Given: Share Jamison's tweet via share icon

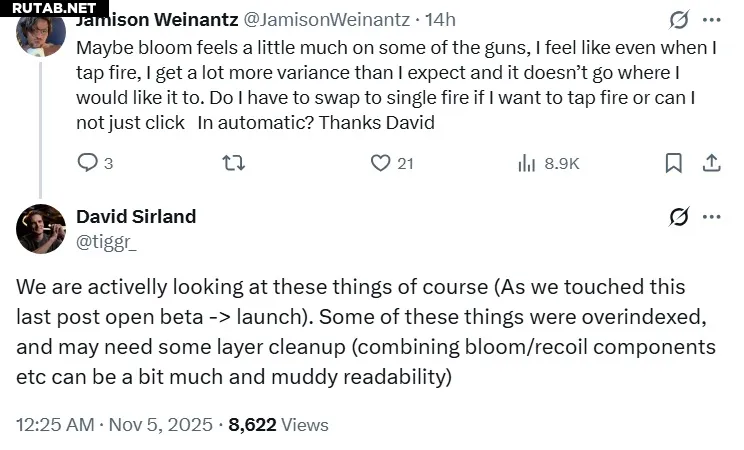Looking at the screenshot, I should coord(712,163).
